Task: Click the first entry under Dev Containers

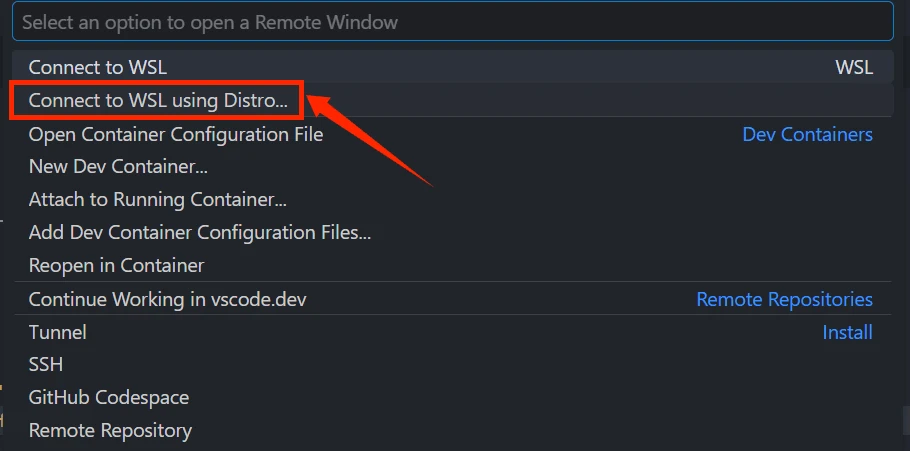Action: 175,134
